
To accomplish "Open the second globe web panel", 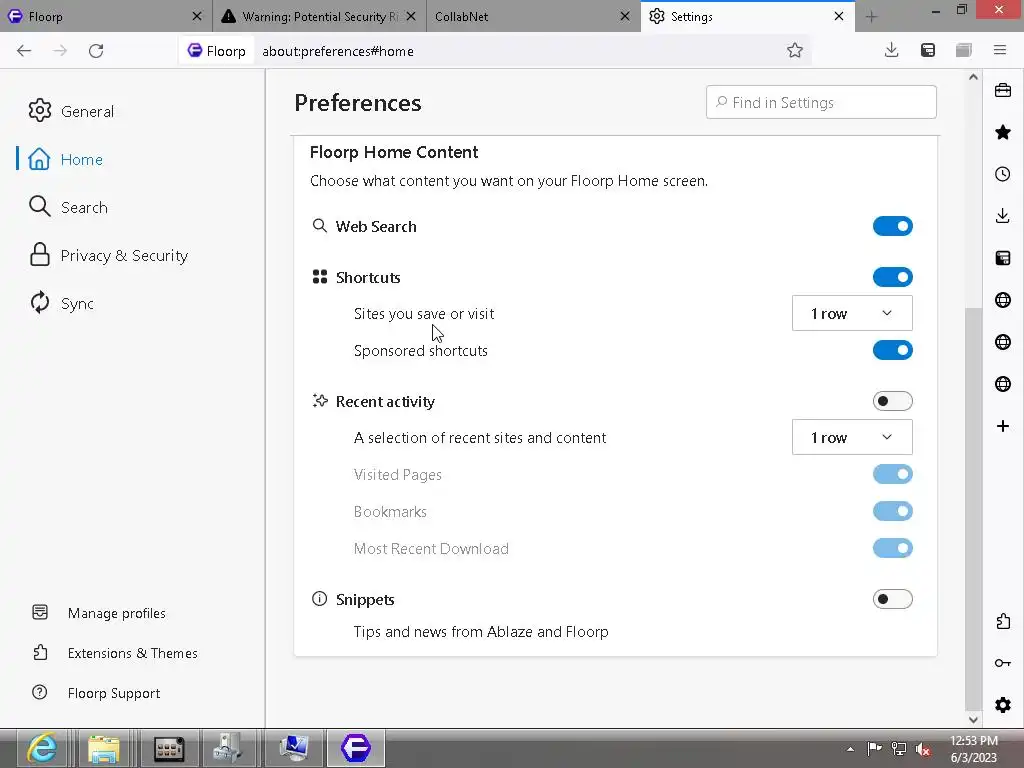I will coord(1003,342).
